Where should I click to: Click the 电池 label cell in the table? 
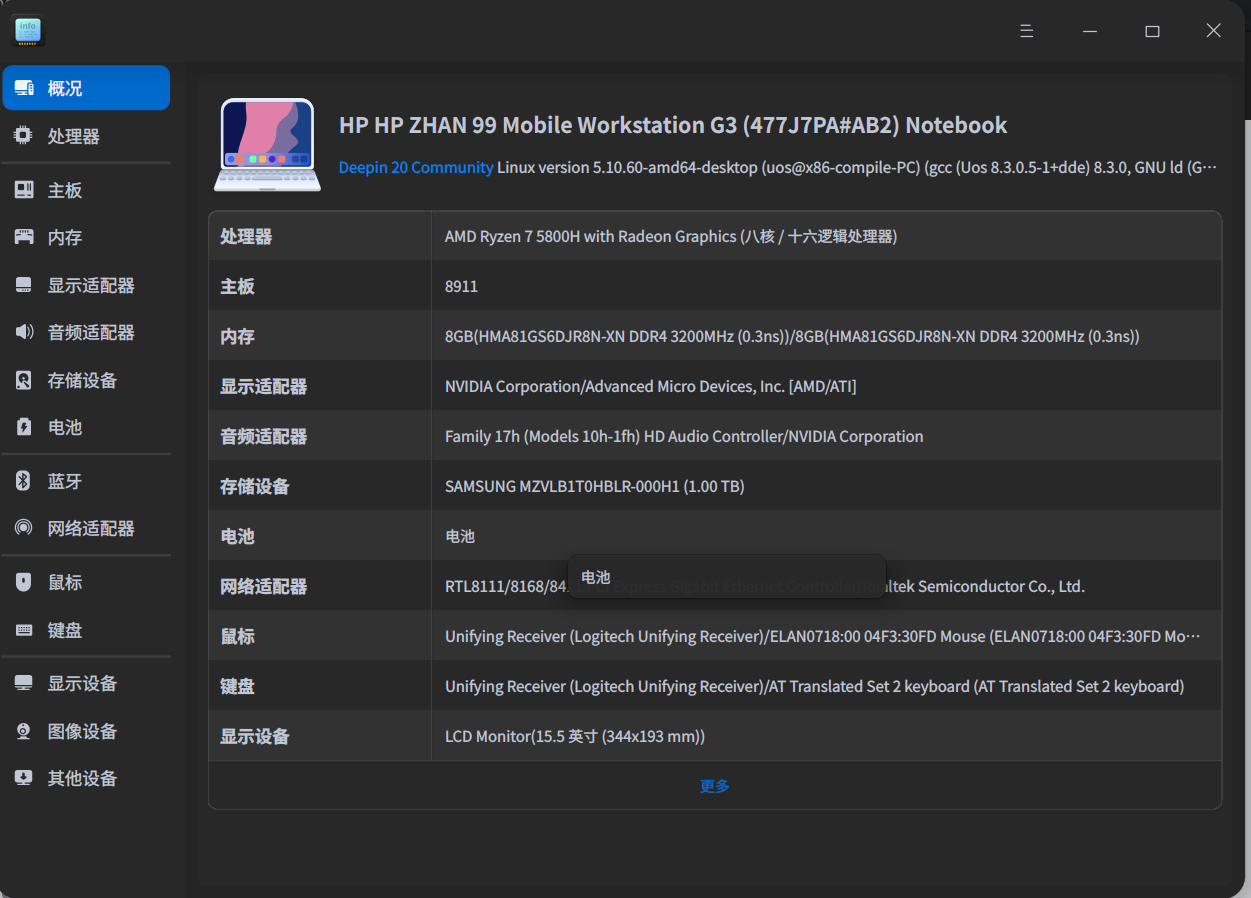[x=320, y=536]
